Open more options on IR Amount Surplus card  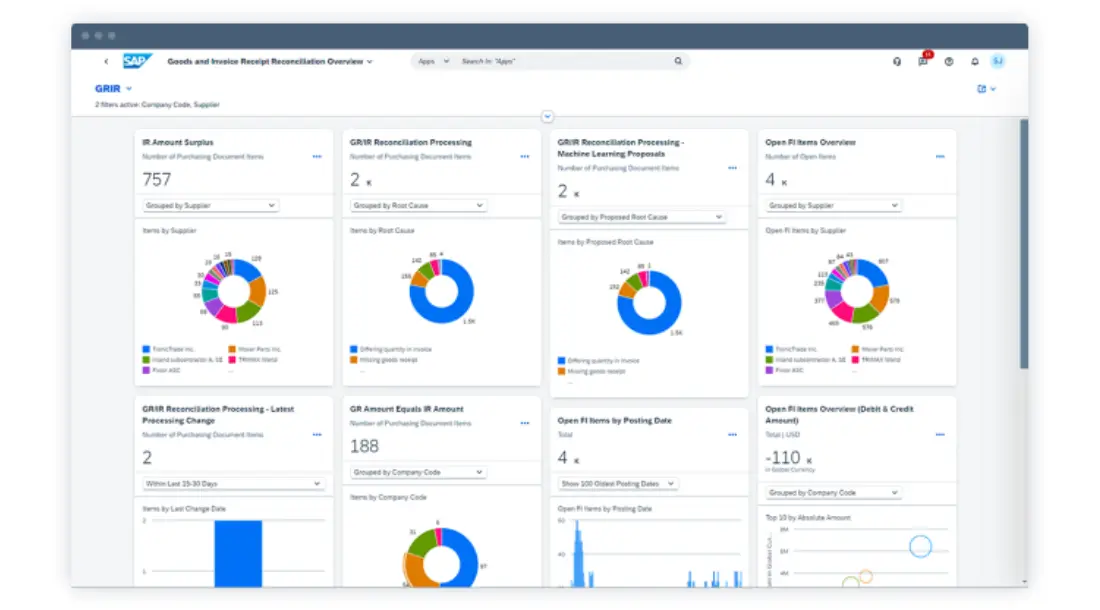317,156
